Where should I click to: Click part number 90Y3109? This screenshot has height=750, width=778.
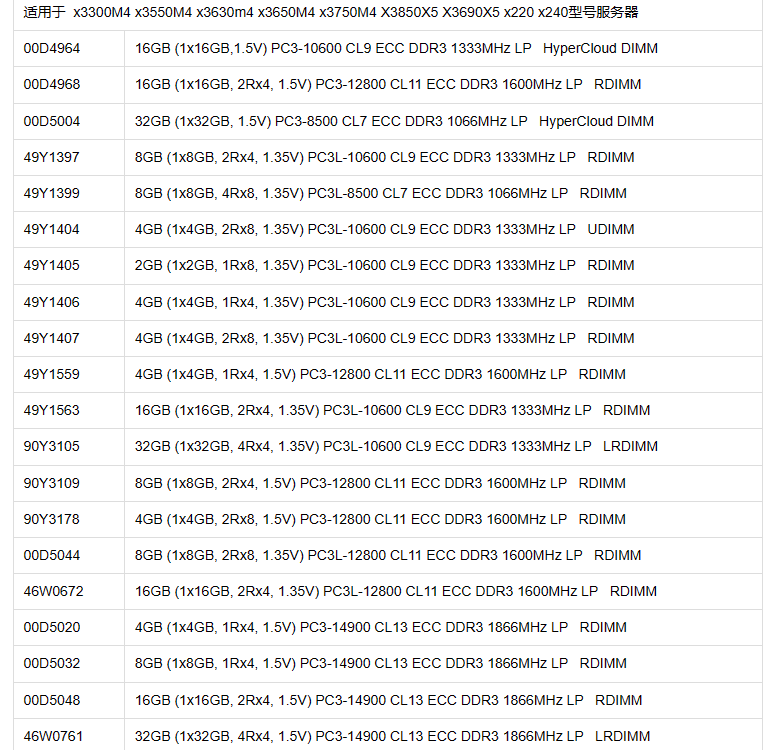point(51,483)
